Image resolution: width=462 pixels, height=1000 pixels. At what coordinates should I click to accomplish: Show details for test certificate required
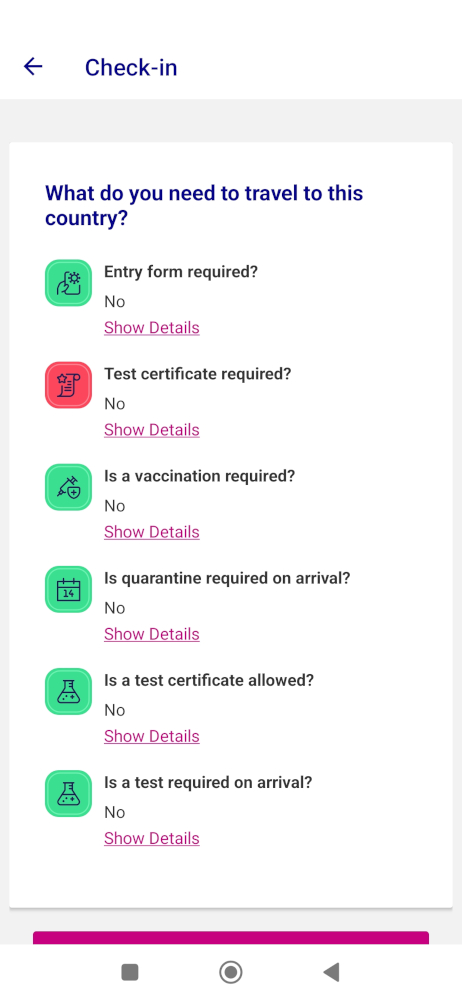coord(152,430)
